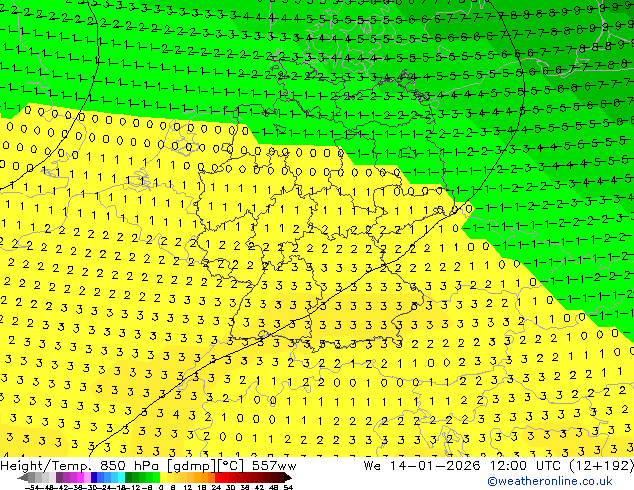
Task: Click the '(12+192)' forecast offset text
Action: (x=602, y=466)
